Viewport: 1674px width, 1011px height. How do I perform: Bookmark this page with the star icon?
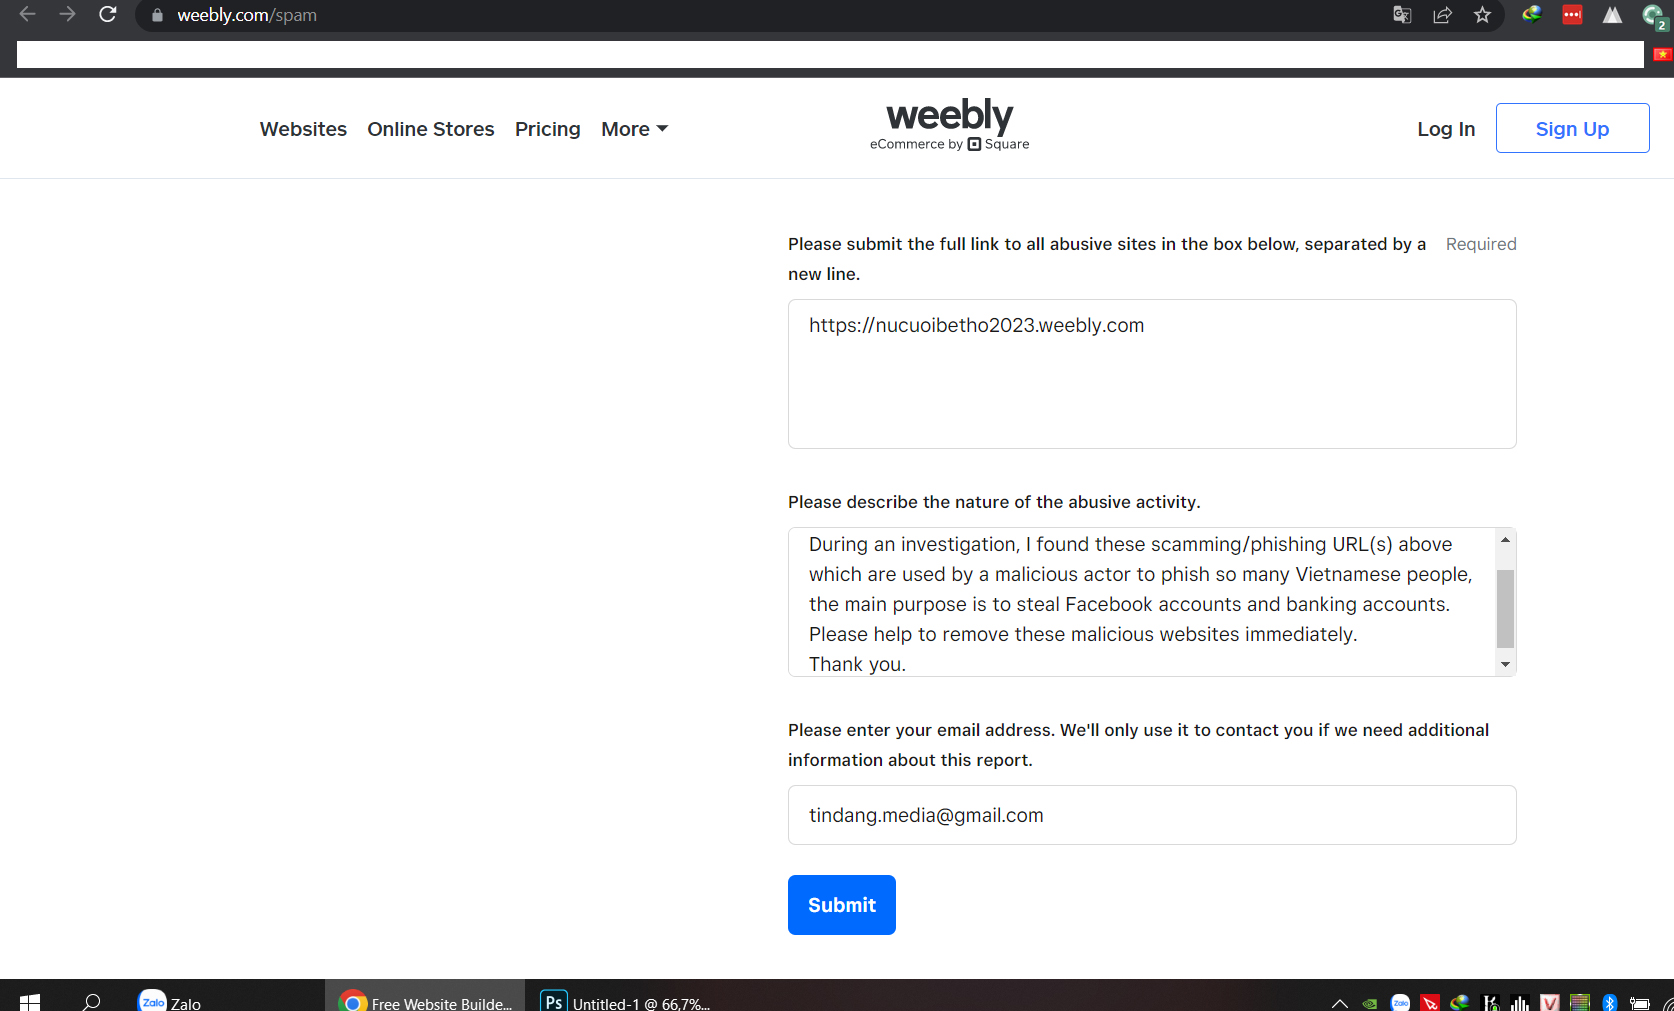1482,15
